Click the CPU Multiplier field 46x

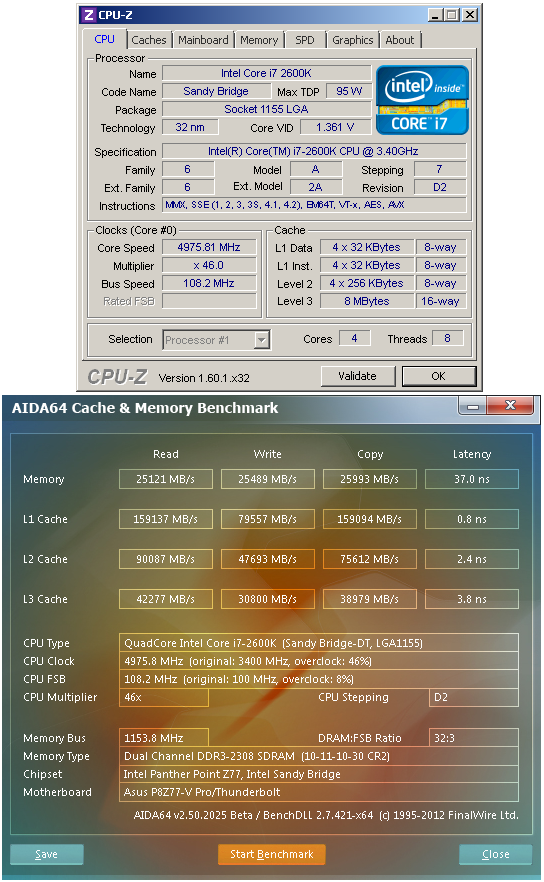(164, 698)
